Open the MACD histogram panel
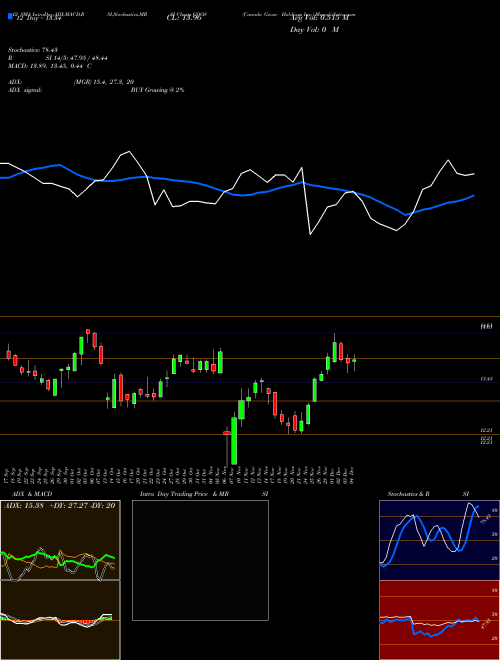 point(60,620)
